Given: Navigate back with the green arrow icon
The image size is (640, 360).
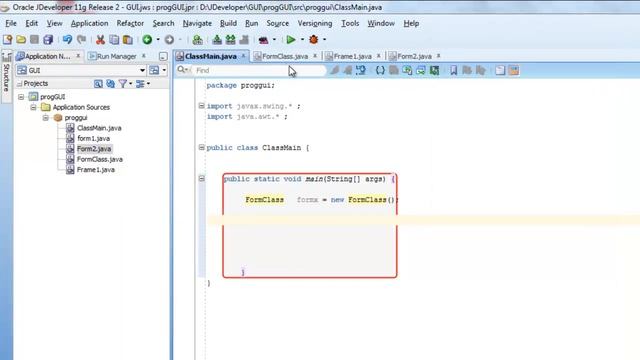Looking at the screenshot, I should click(x=147, y=40).
